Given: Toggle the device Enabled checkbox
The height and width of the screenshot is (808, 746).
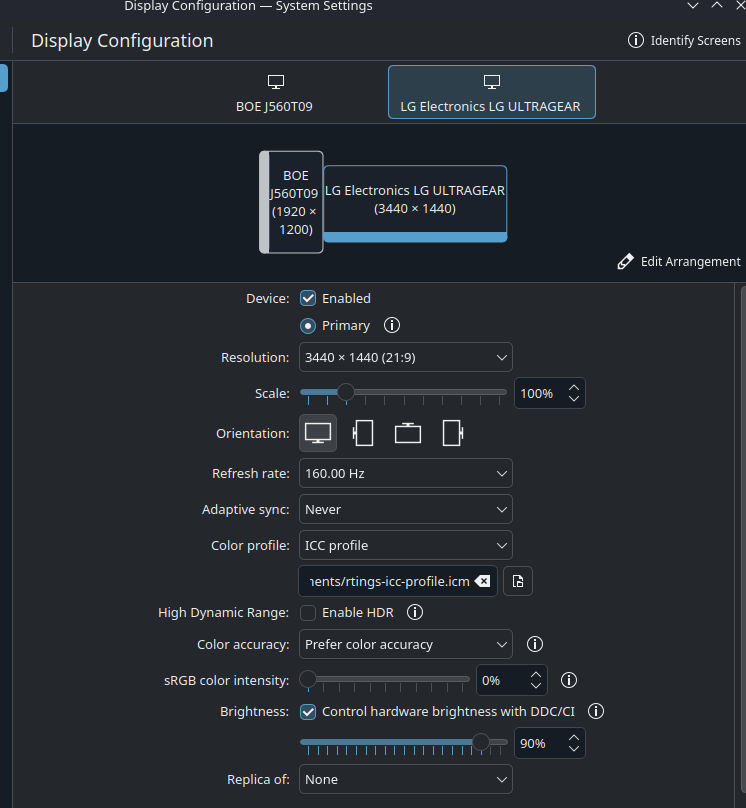Looking at the screenshot, I should 308,298.
